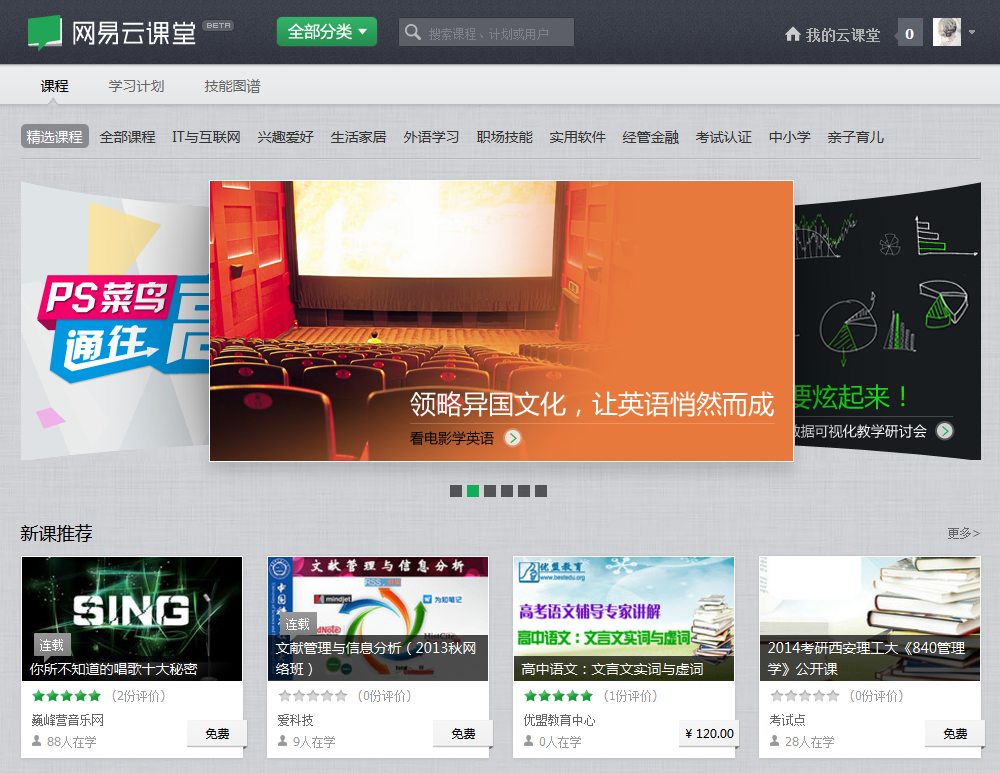Open the data visualization banner on right

pos(887,321)
